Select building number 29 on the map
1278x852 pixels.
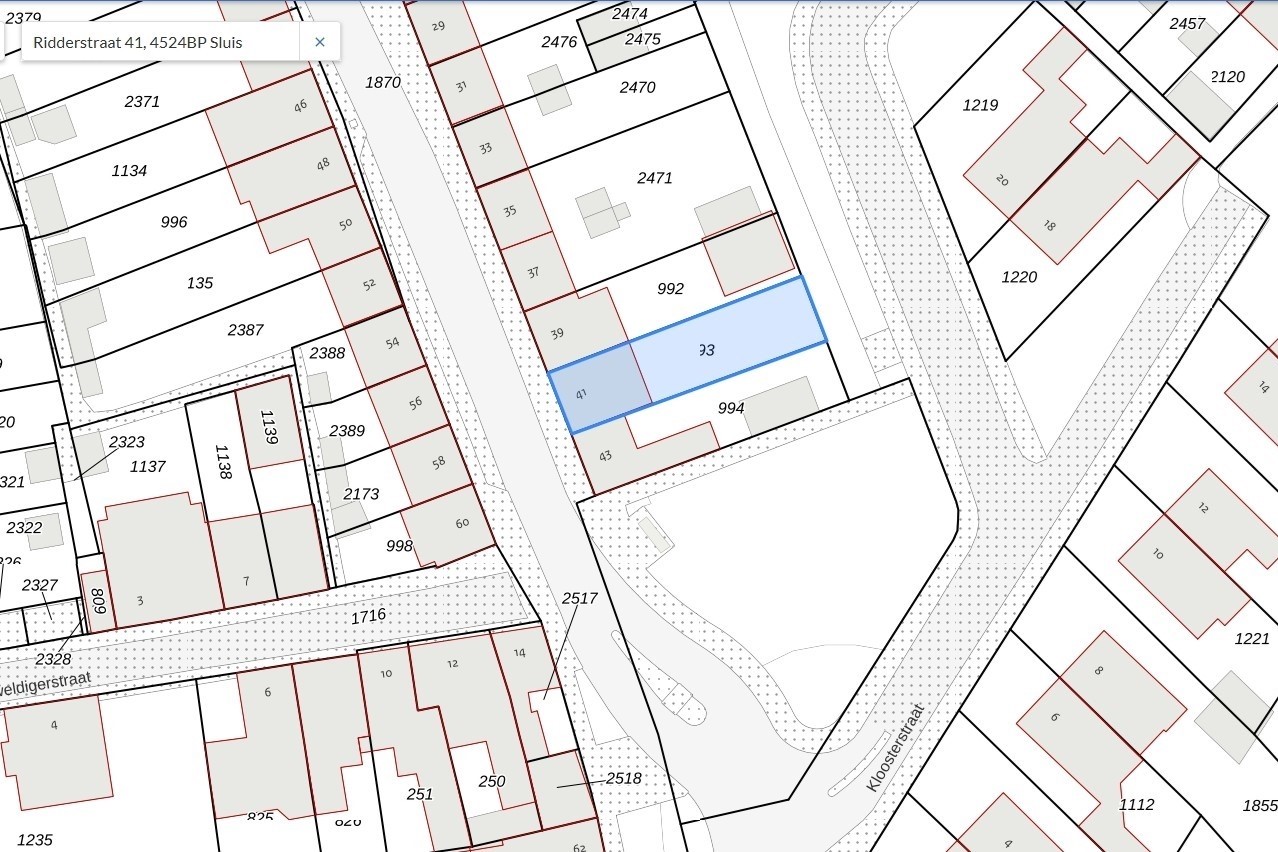point(438,26)
